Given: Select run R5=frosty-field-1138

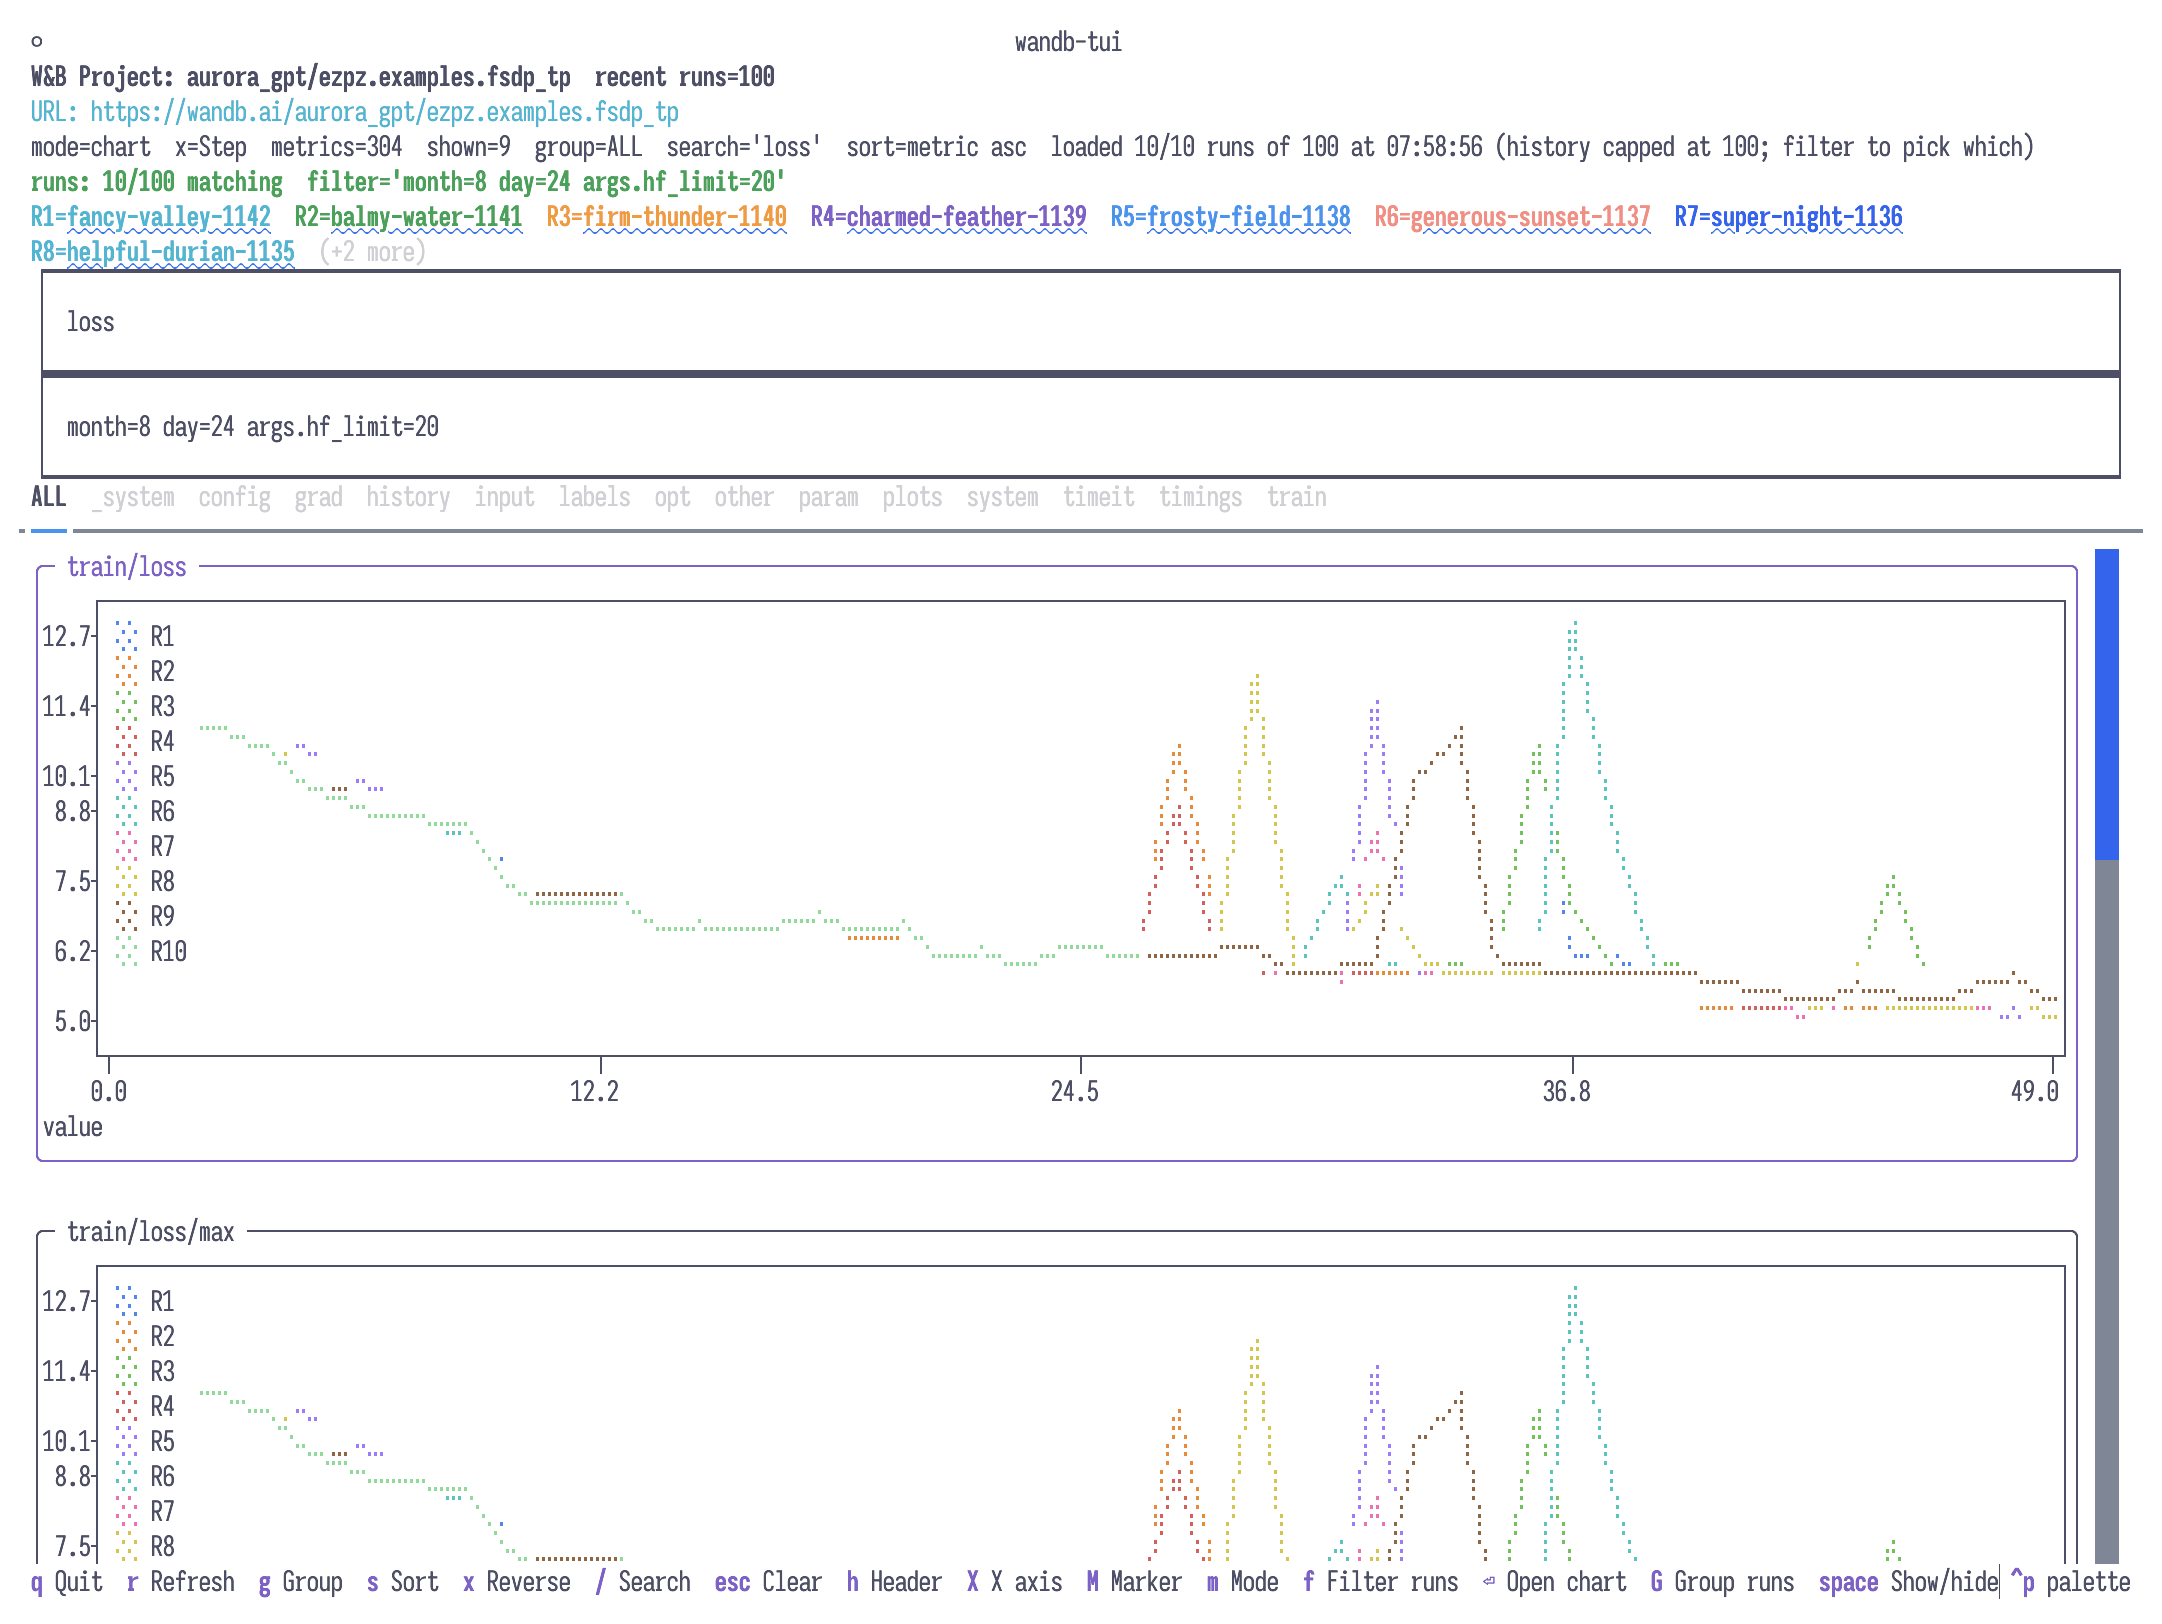Looking at the screenshot, I should click(x=1231, y=217).
